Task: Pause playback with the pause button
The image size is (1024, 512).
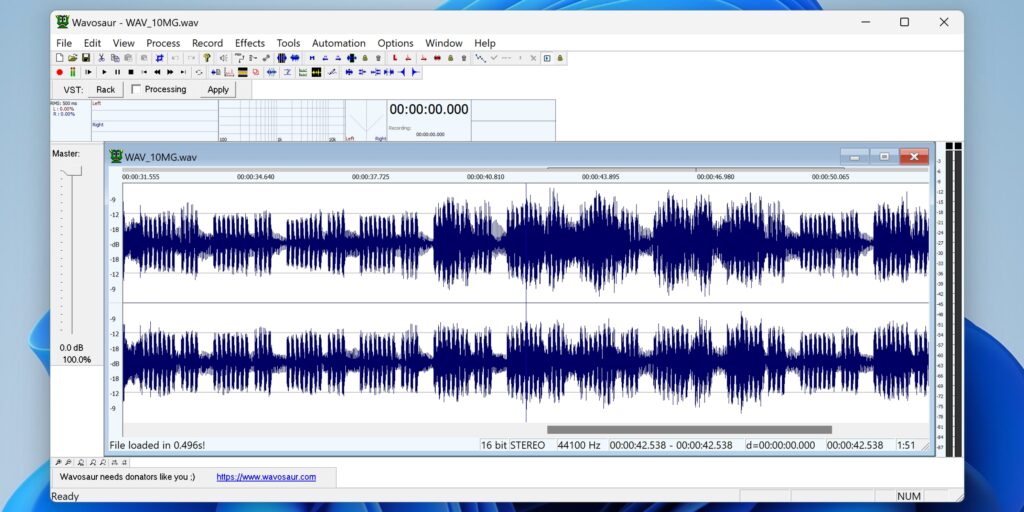Action: click(x=118, y=72)
